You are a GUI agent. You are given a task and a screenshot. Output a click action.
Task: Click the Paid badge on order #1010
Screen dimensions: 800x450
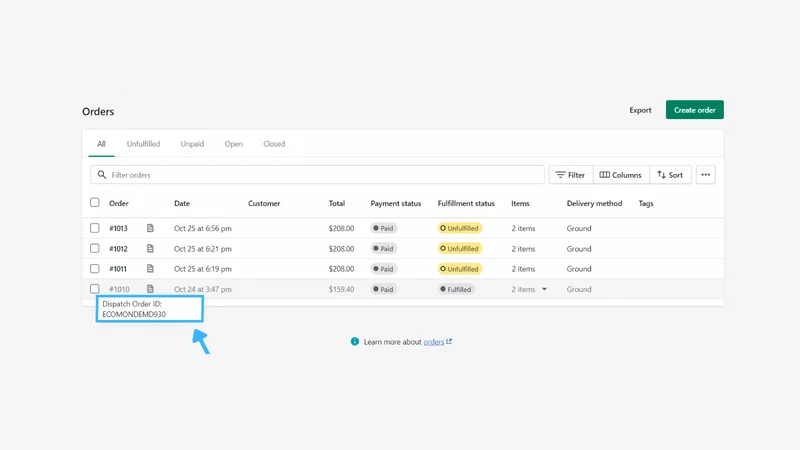pos(384,289)
